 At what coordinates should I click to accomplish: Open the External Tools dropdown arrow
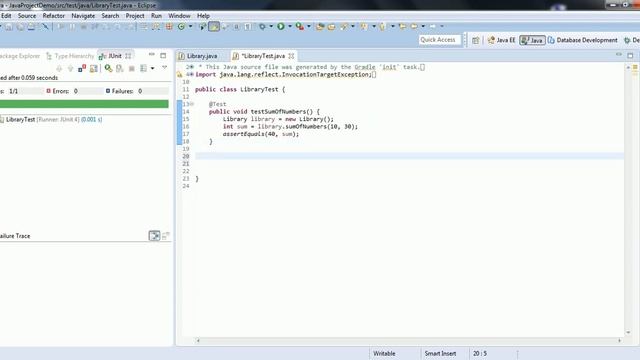point(309,27)
